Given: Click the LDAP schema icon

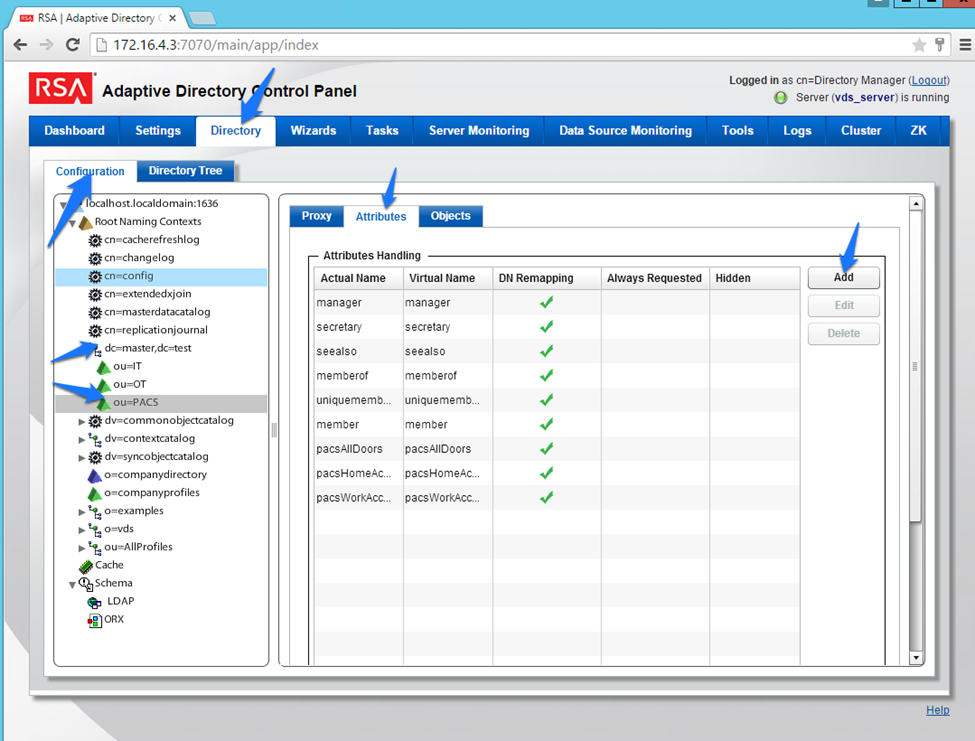Looking at the screenshot, I should pyautogui.click(x=95, y=602).
